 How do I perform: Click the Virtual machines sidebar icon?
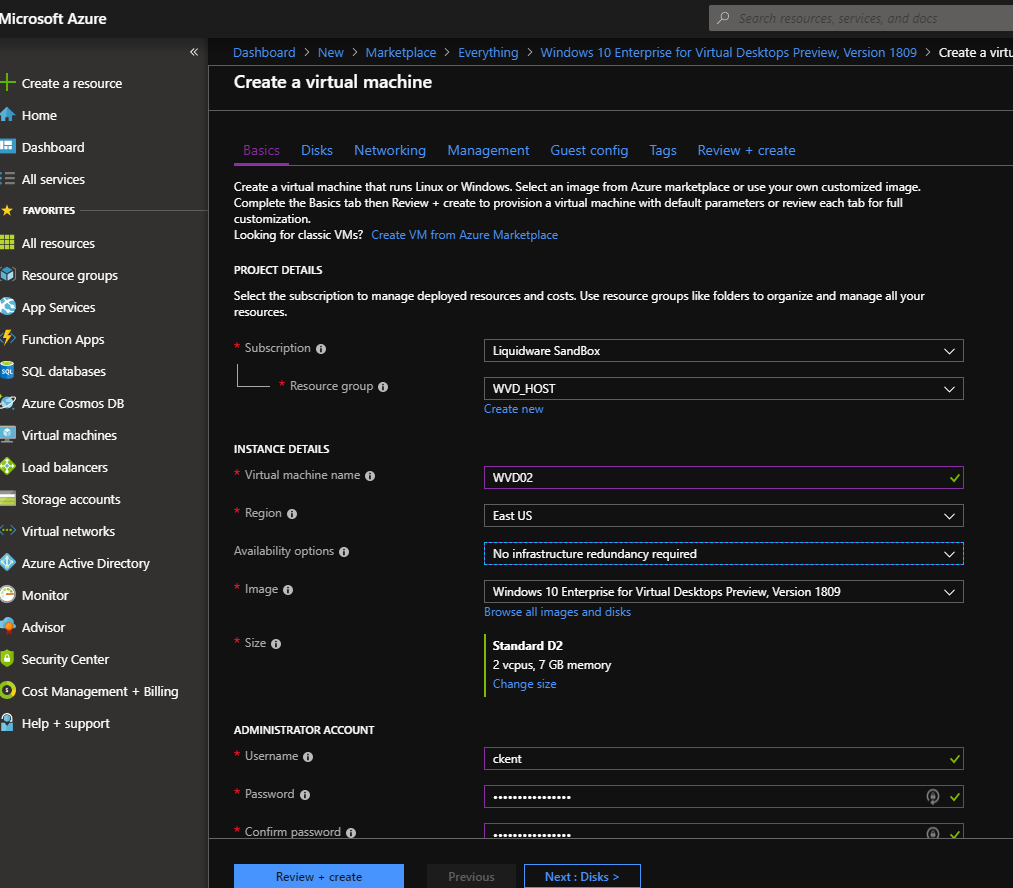coord(8,435)
